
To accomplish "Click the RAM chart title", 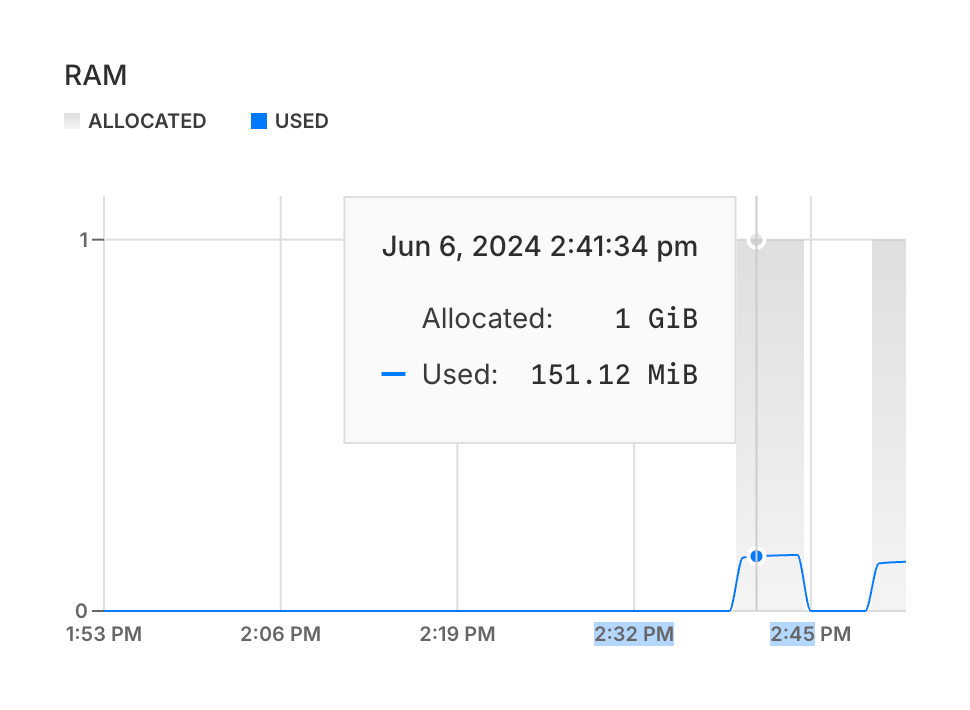I will click(x=95, y=75).
